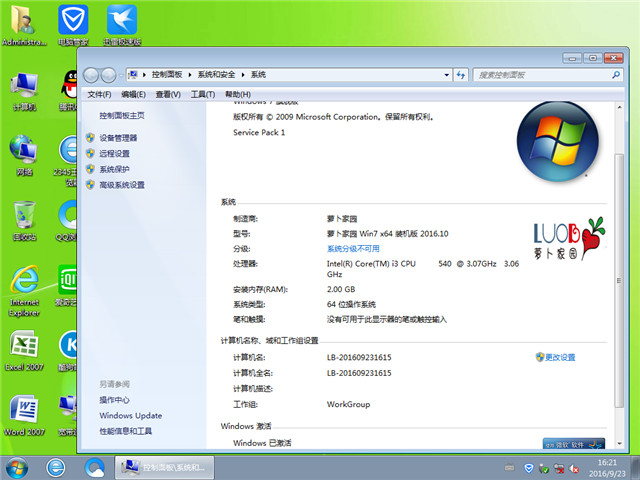Open 设备管理器 link
The width and height of the screenshot is (640, 480).
118,138
